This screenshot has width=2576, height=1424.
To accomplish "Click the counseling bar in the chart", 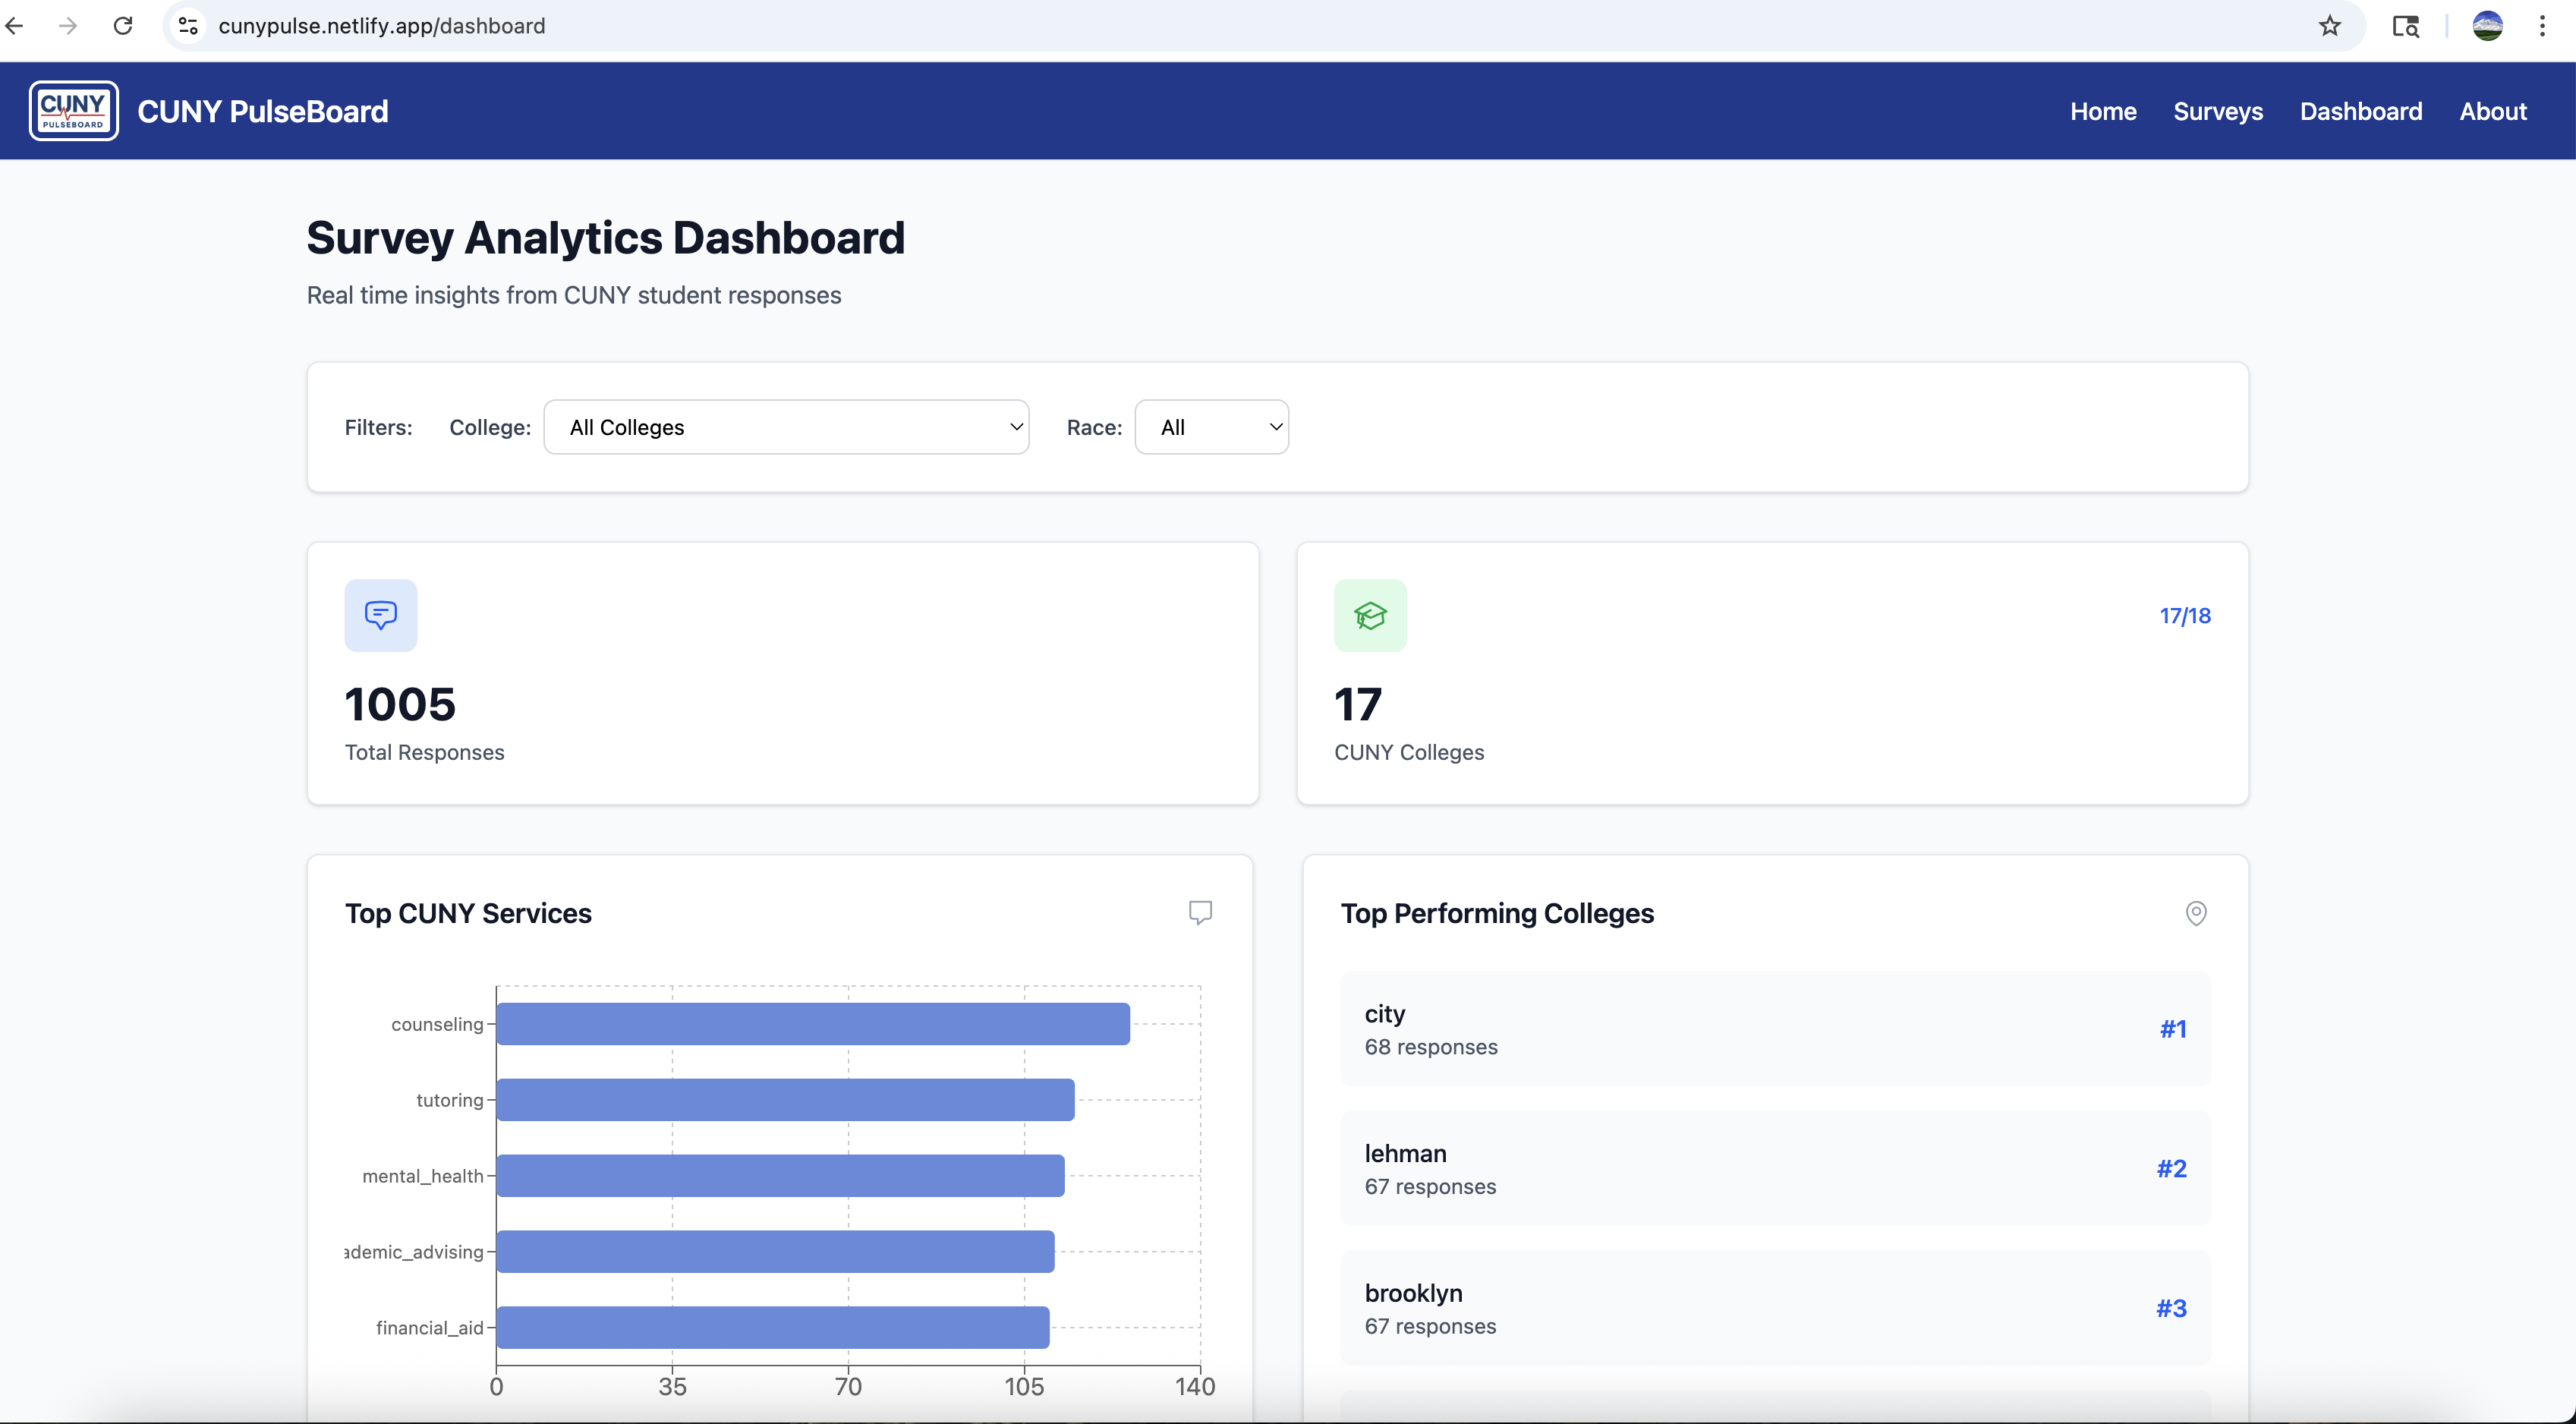I will coord(812,1024).
